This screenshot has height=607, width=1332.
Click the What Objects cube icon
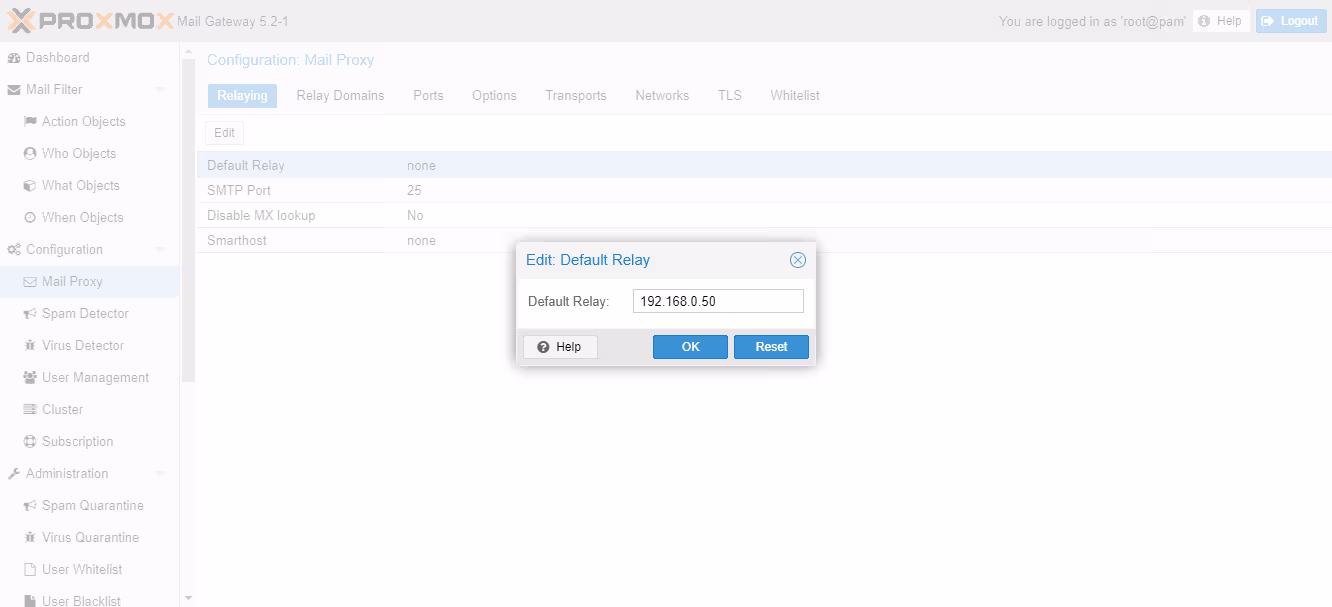coord(30,186)
